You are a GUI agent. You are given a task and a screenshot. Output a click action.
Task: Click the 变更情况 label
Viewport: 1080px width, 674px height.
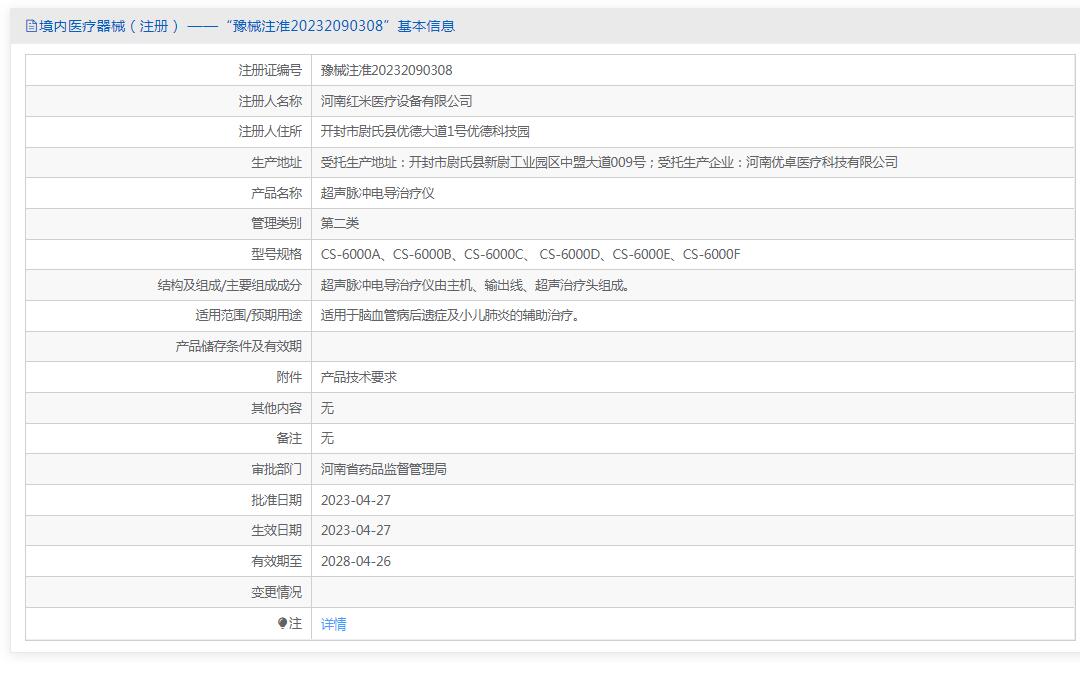click(276, 592)
